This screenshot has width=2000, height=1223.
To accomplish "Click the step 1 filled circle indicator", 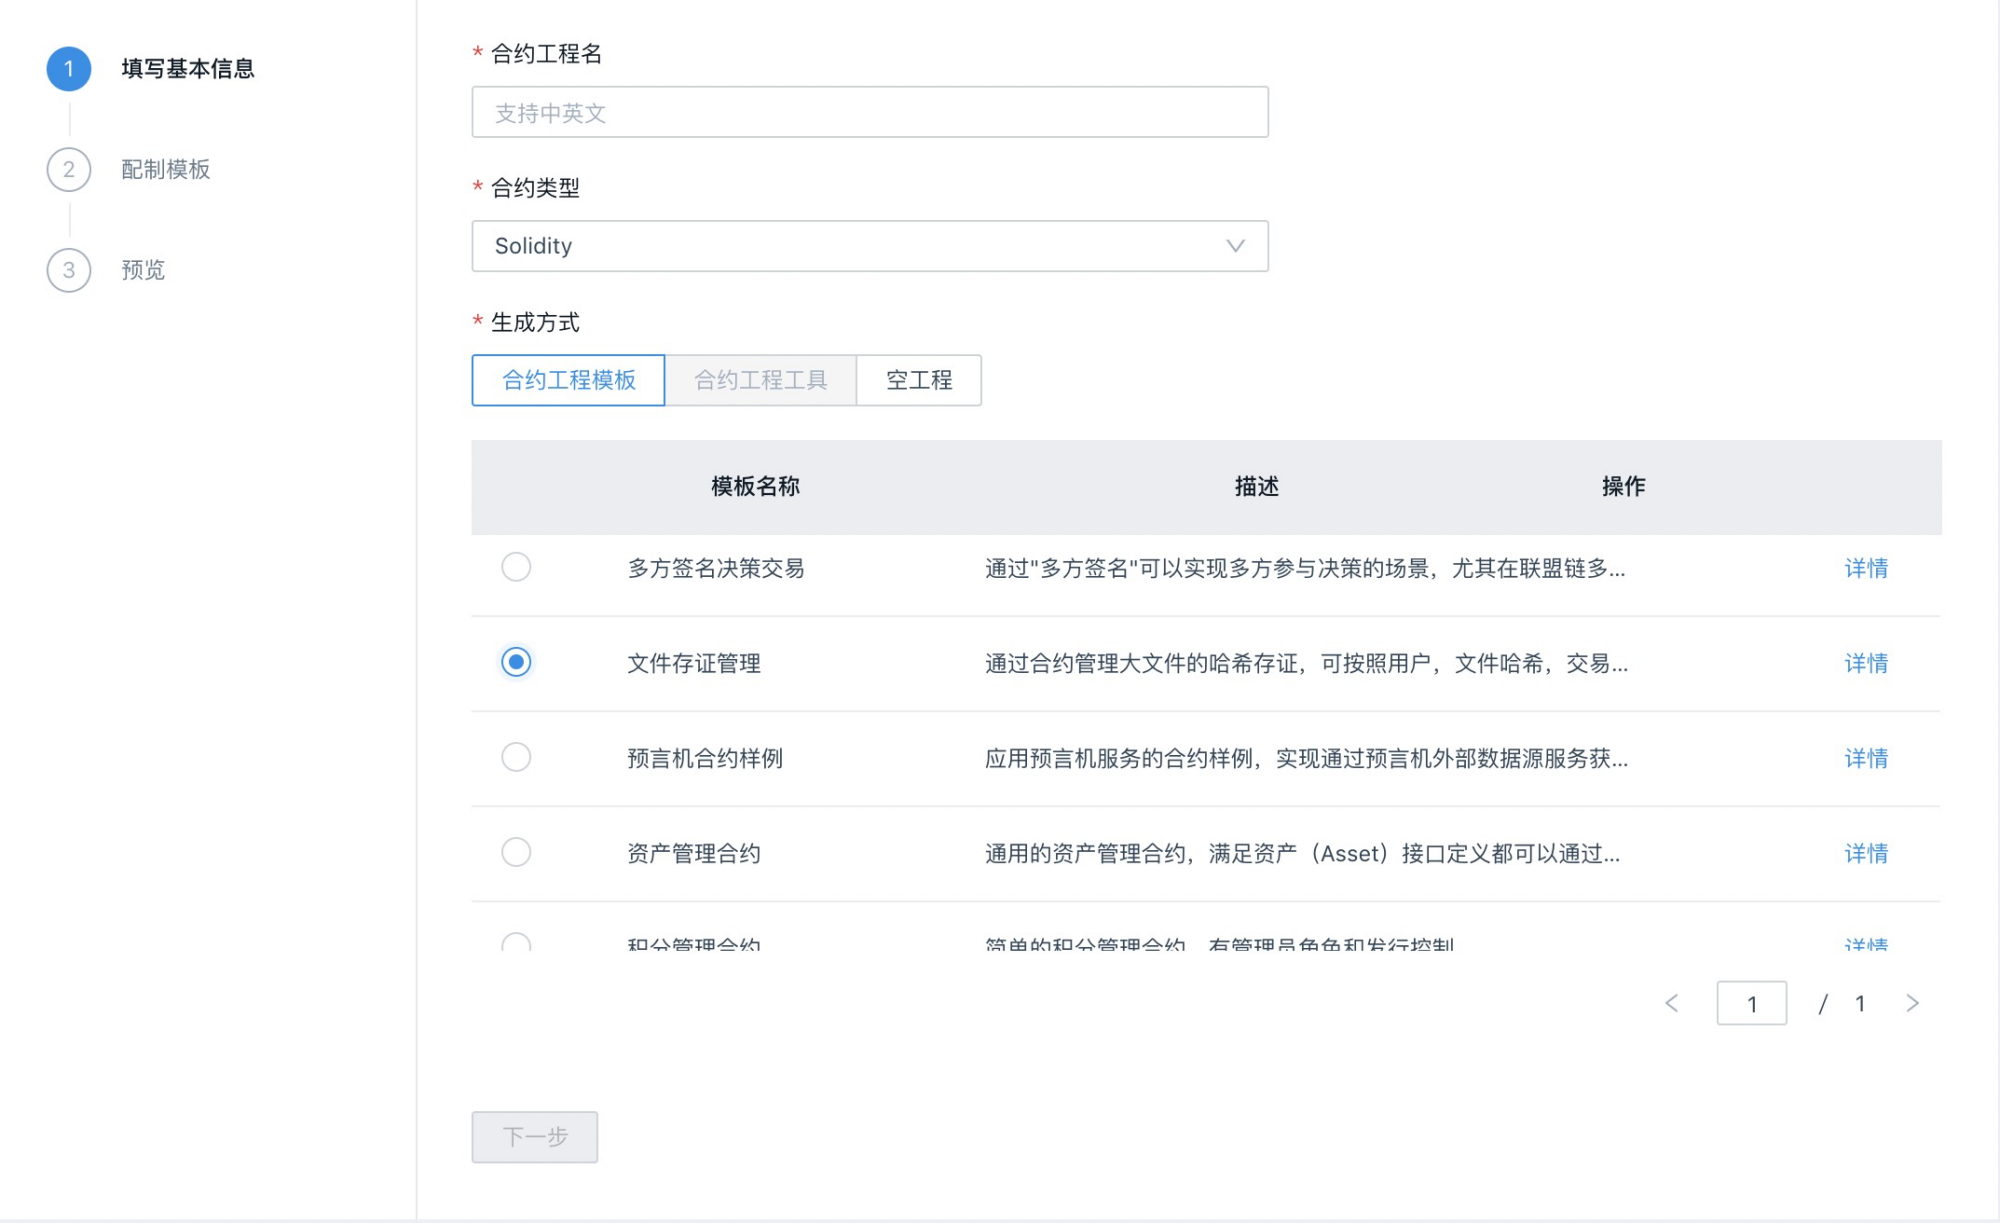I will (x=68, y=69).
